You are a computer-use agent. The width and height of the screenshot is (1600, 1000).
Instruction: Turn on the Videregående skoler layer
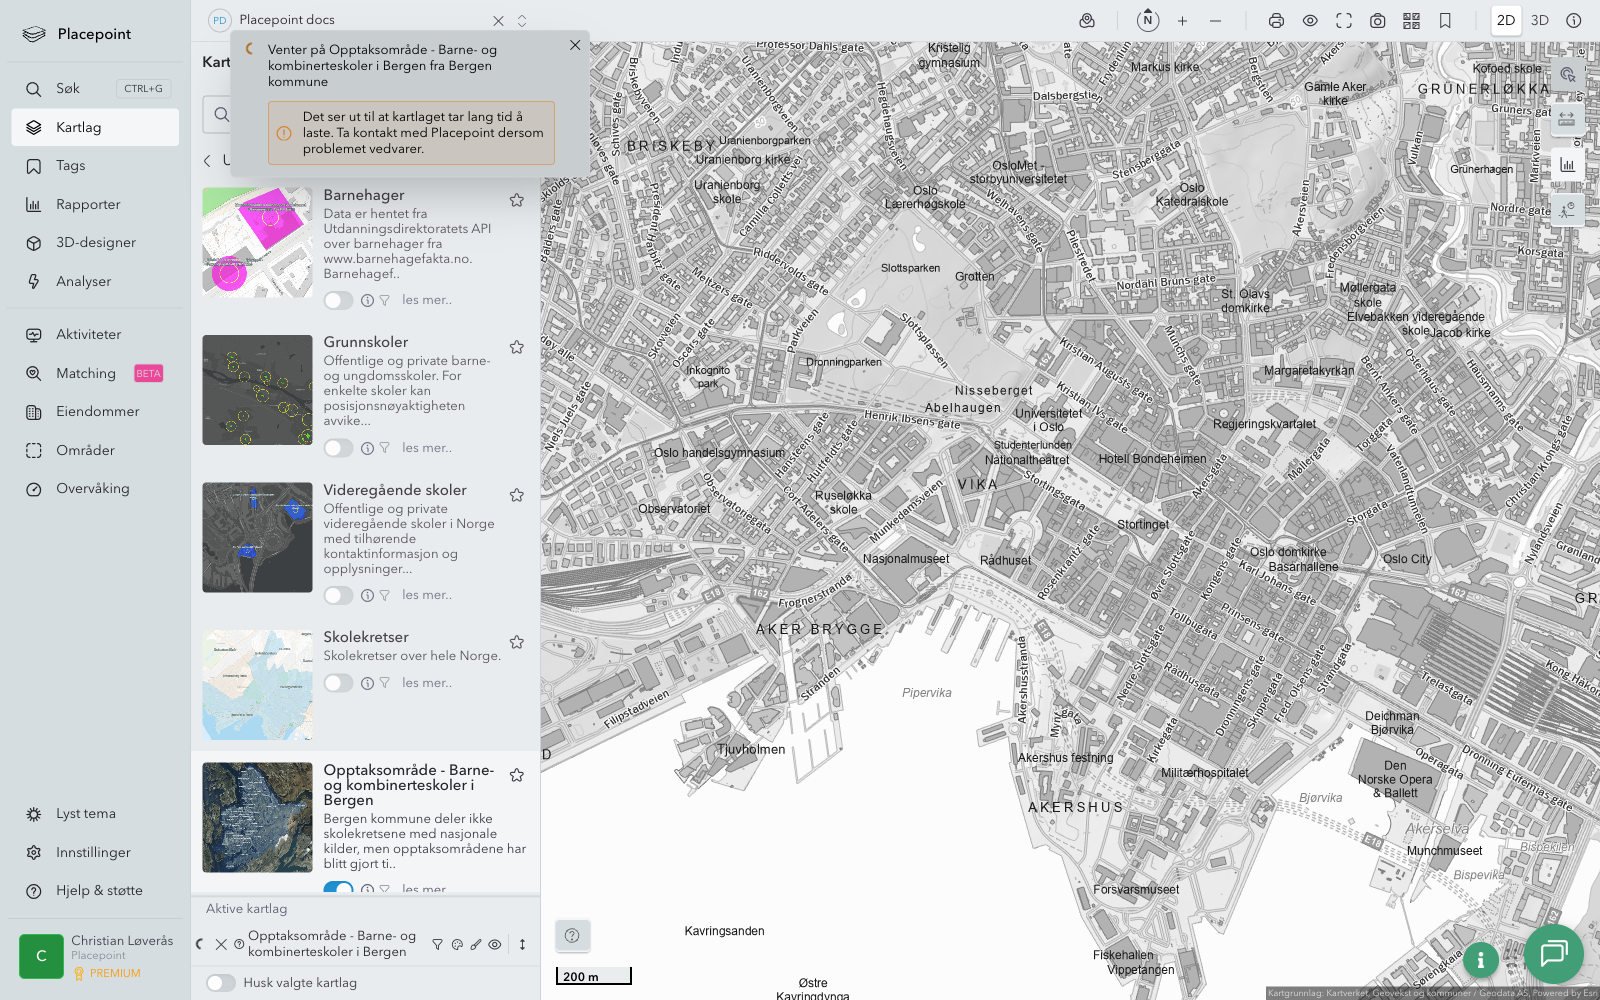(x=338, y=595)
